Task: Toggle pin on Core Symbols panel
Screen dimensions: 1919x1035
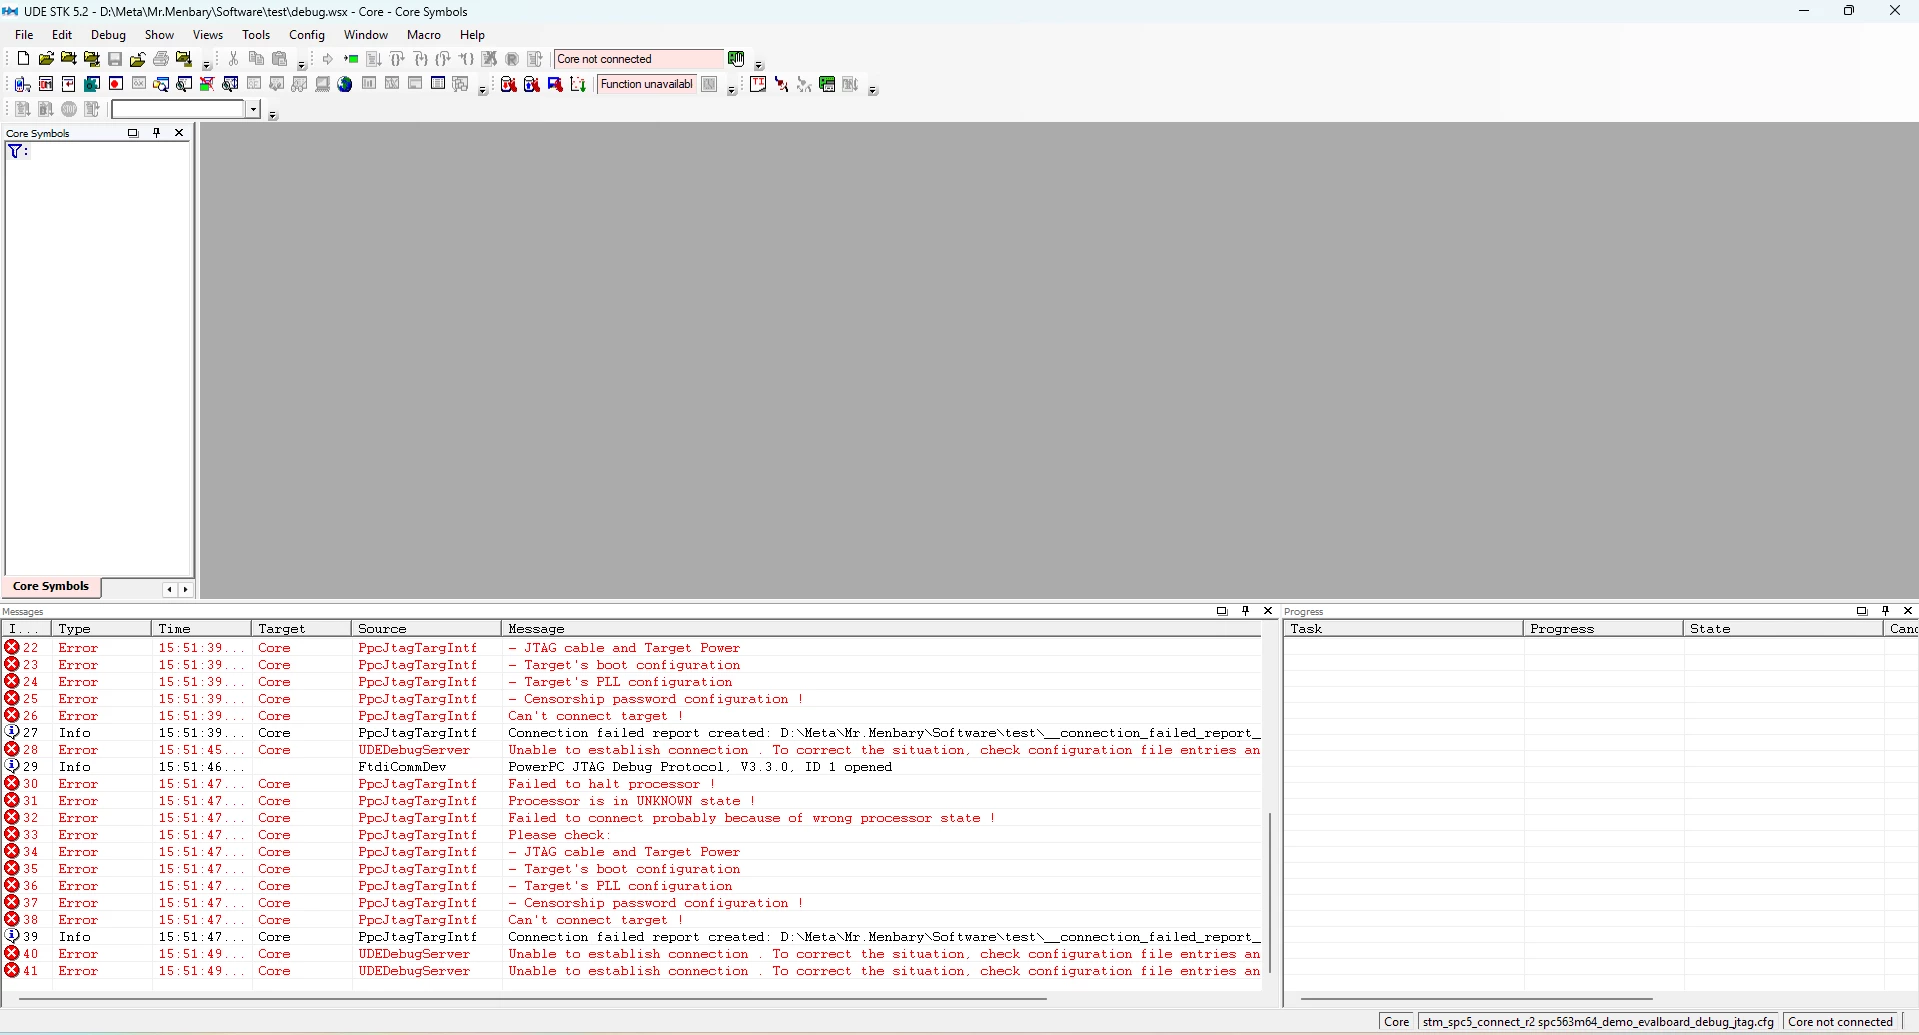Action: tap(156, 132)
